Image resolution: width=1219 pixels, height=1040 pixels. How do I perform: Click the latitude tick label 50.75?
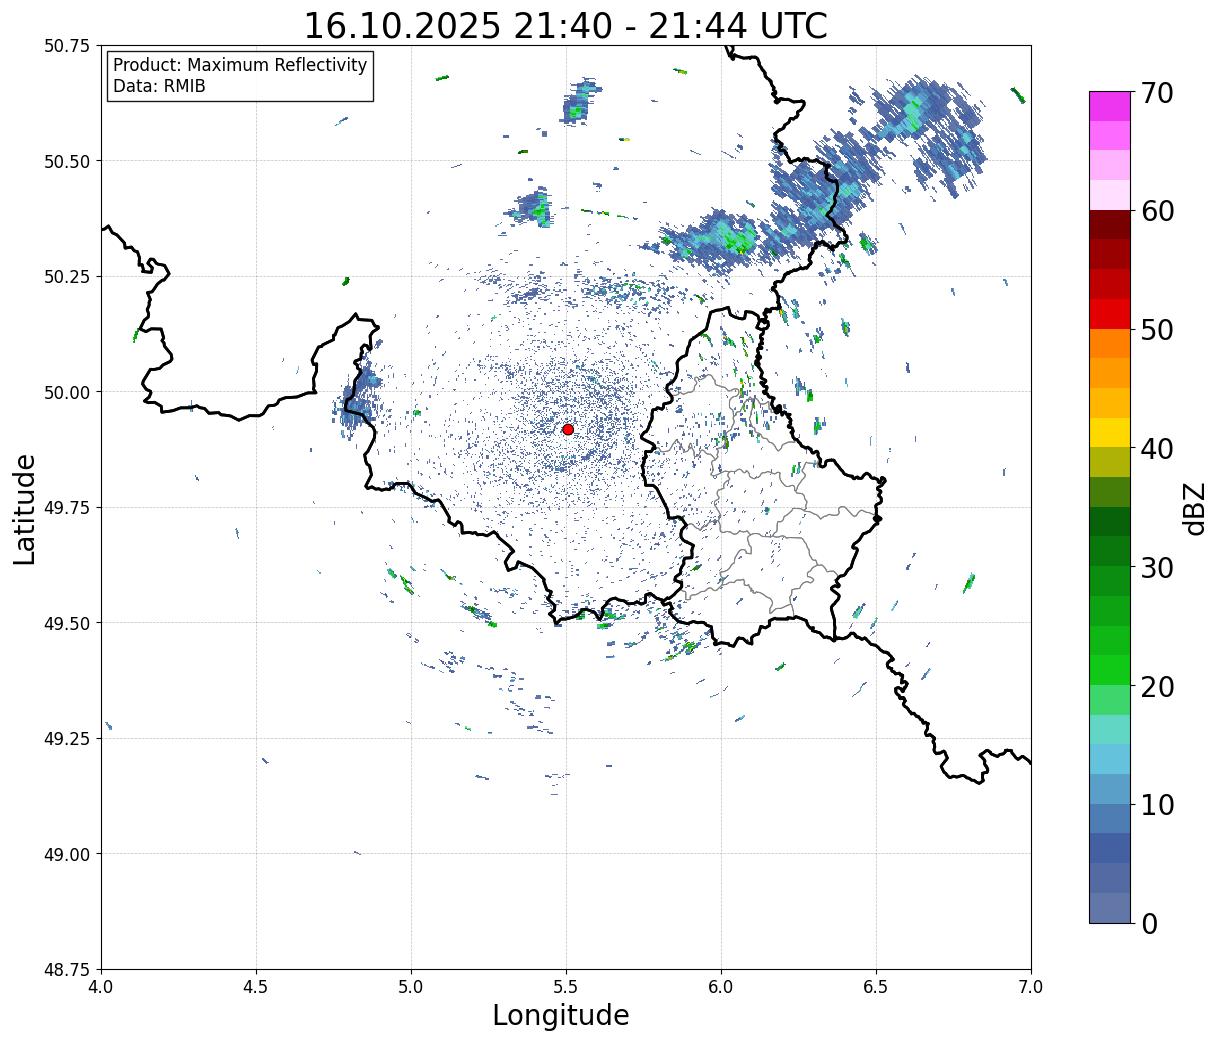click(x=67, y=46)
